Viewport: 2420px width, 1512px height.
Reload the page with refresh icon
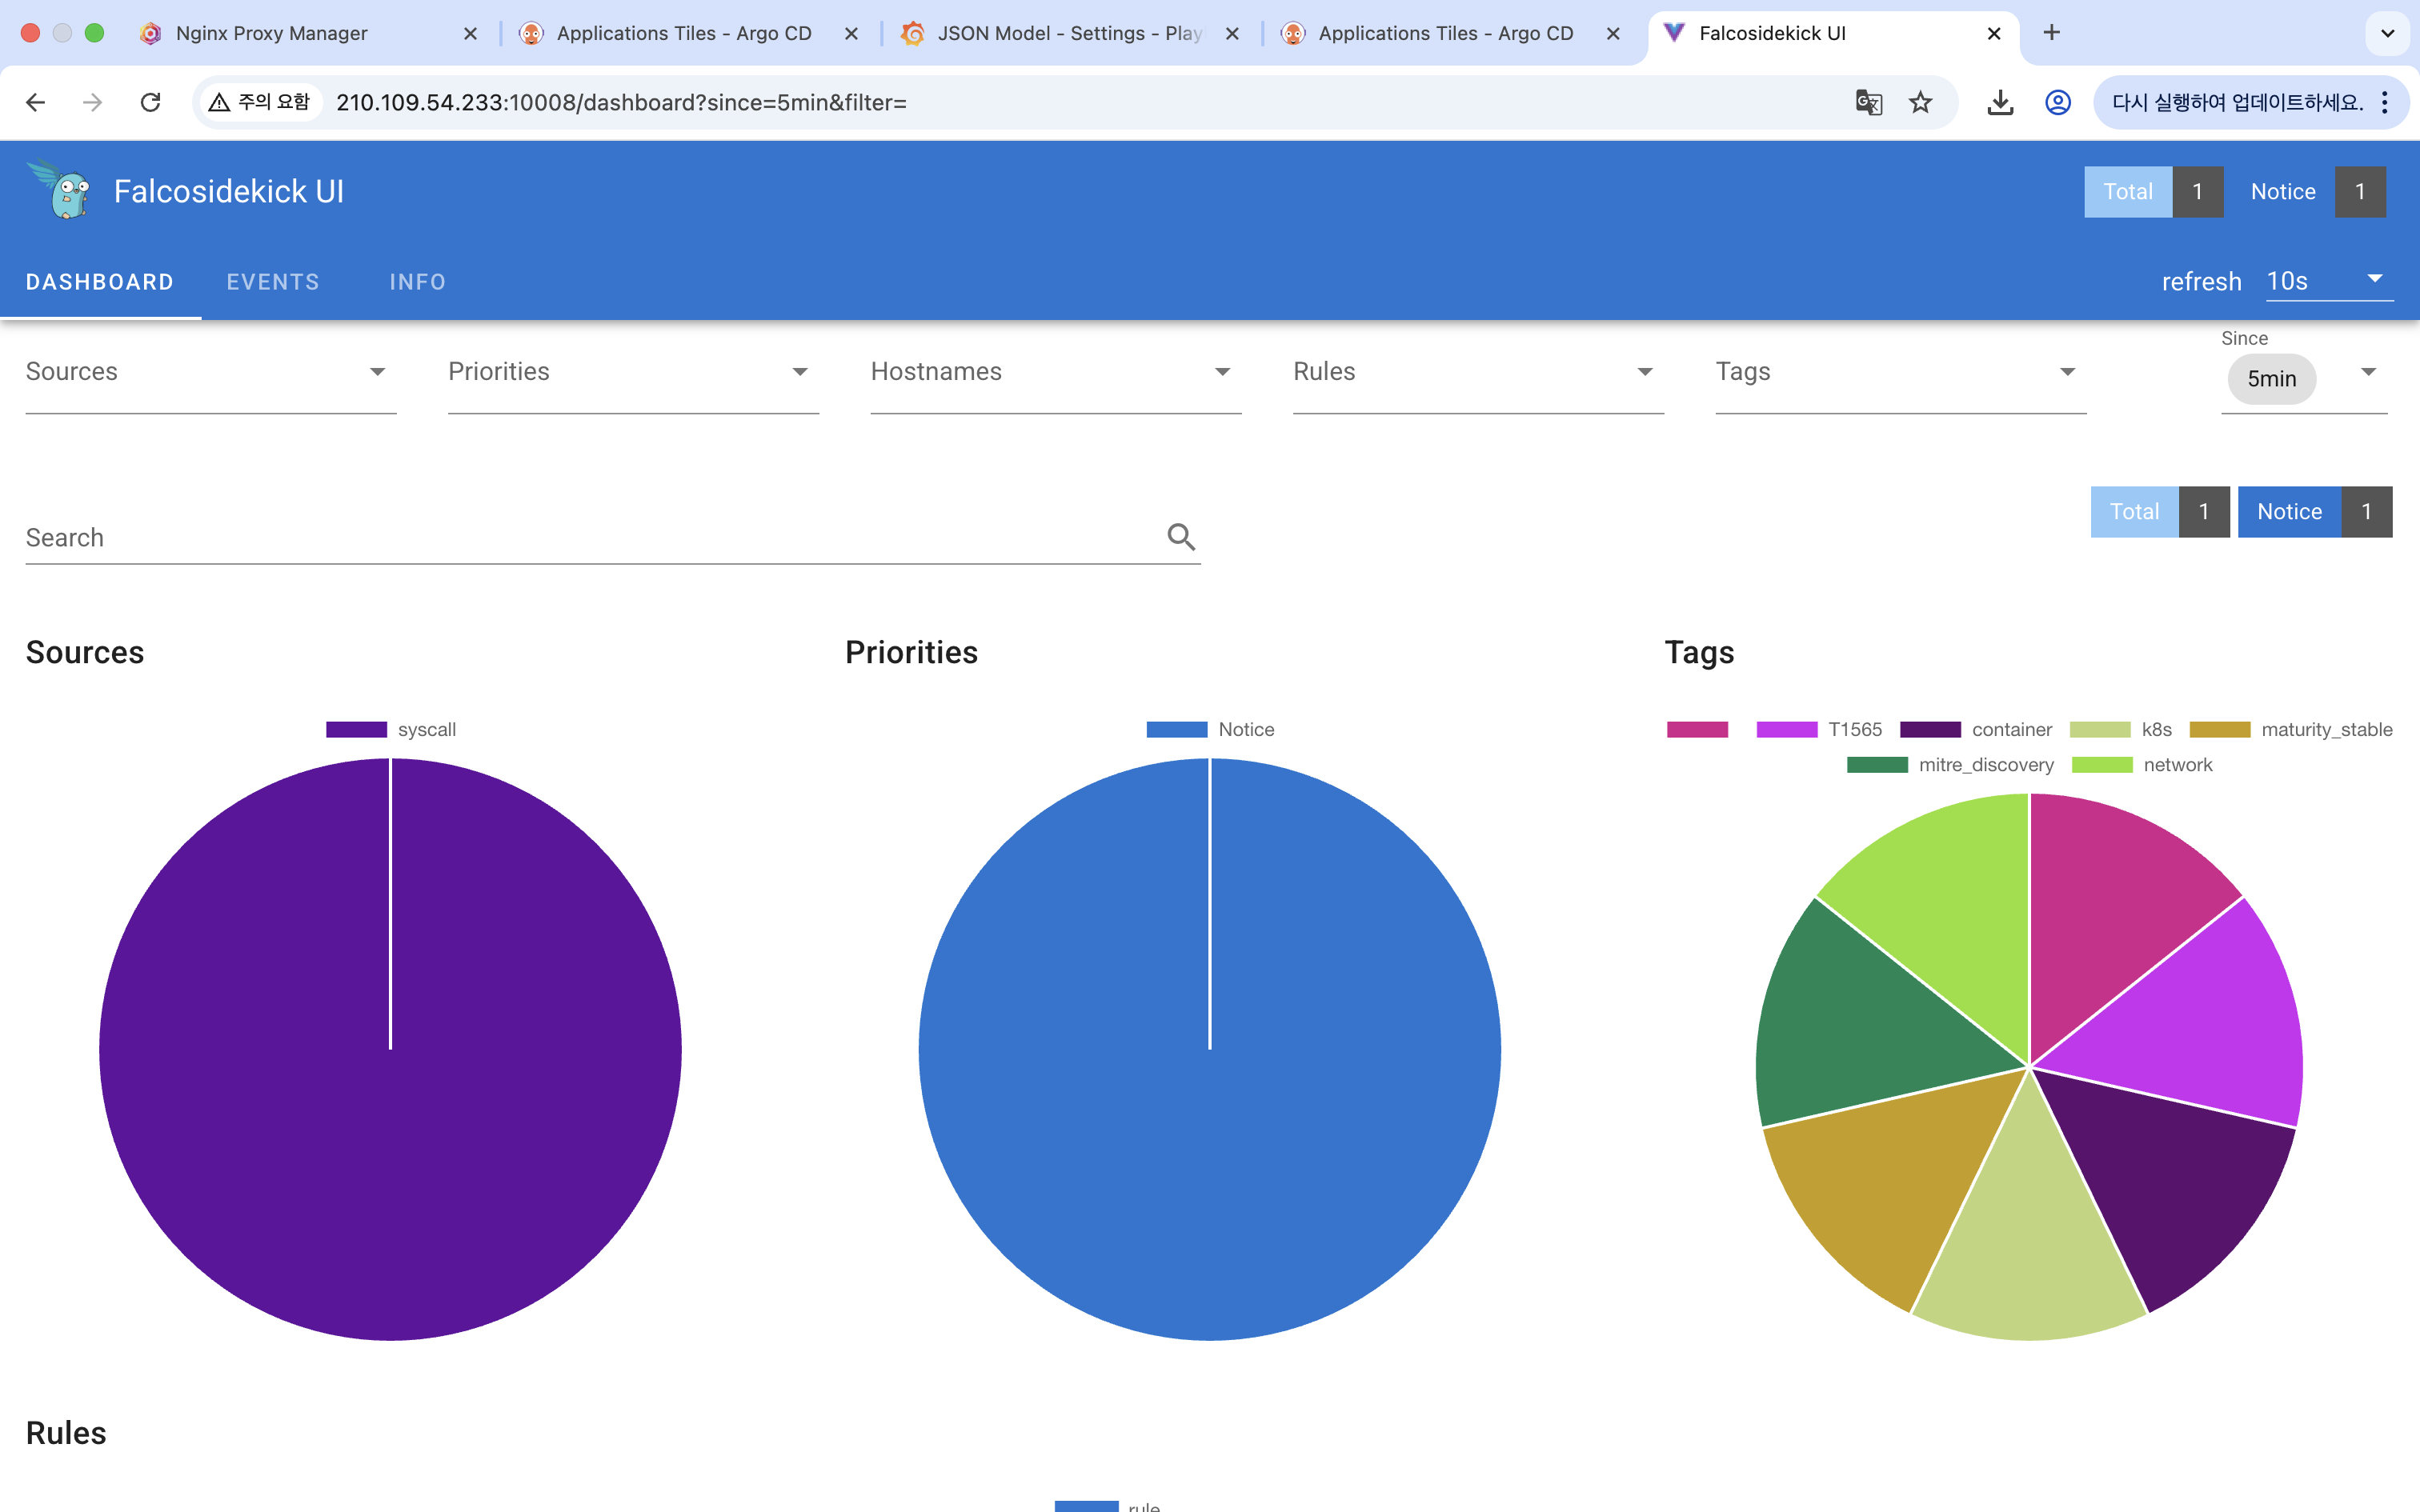pyautogui.click(x=151, y=102)
